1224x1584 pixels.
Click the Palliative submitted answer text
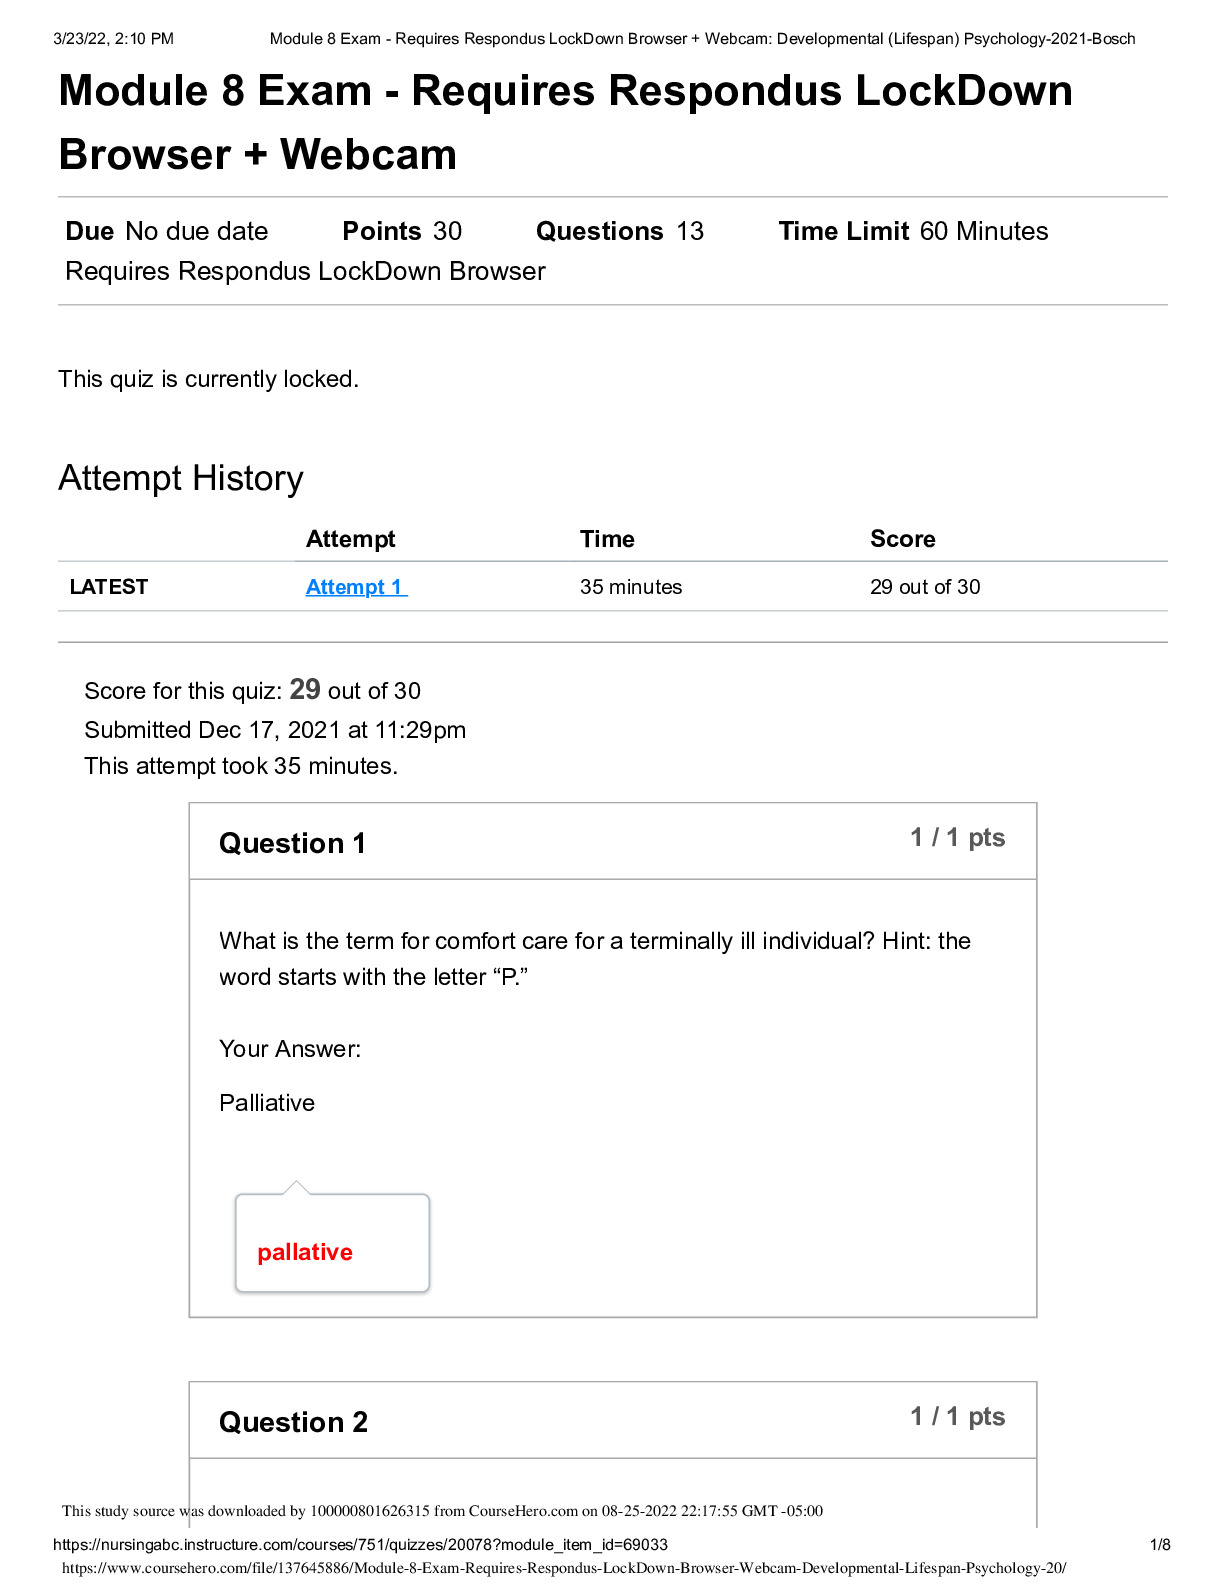pyautogui.click(x=267, y=1103)
